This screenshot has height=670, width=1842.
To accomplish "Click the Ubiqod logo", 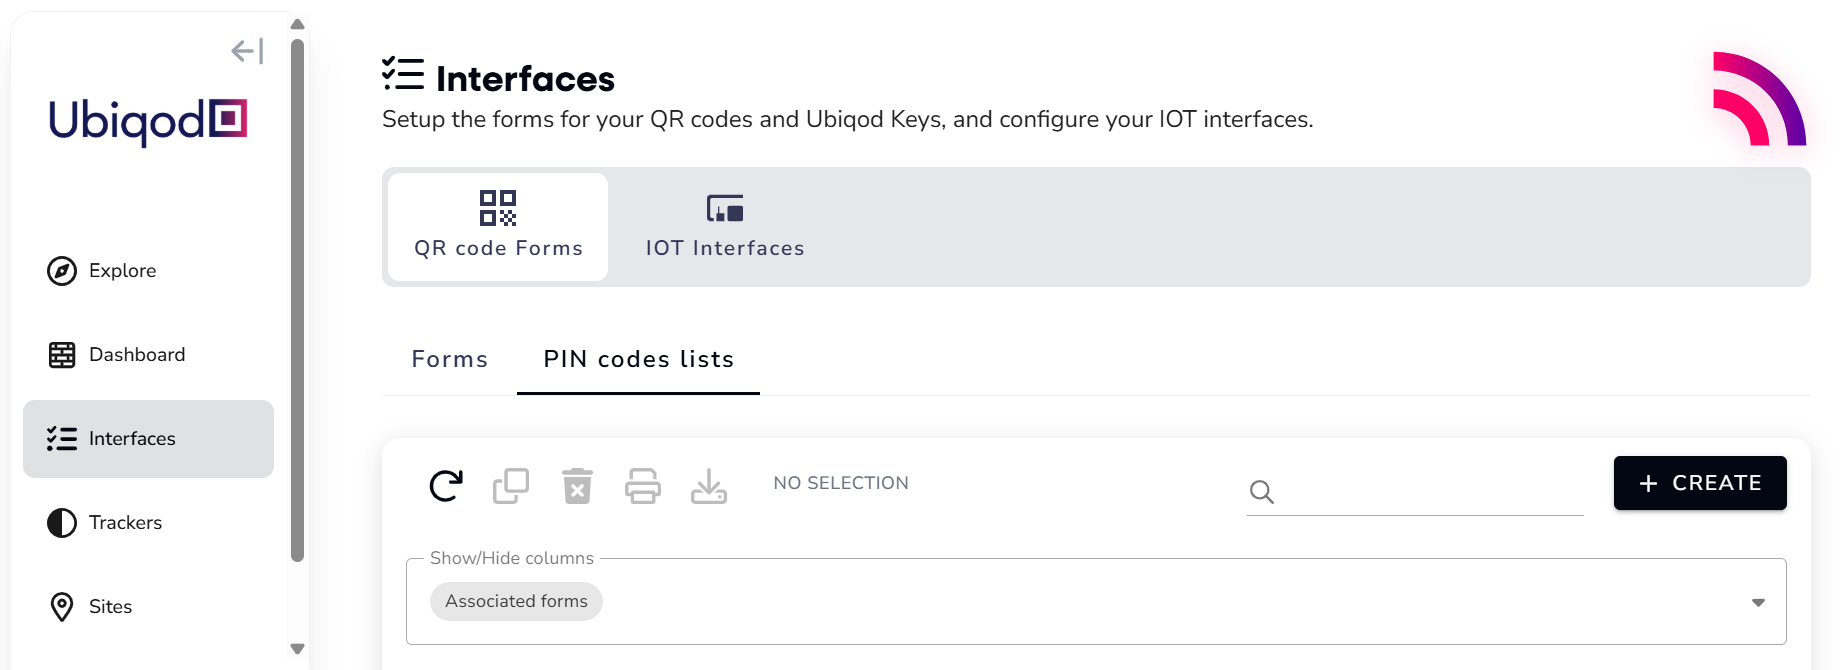I will (146, 121).
